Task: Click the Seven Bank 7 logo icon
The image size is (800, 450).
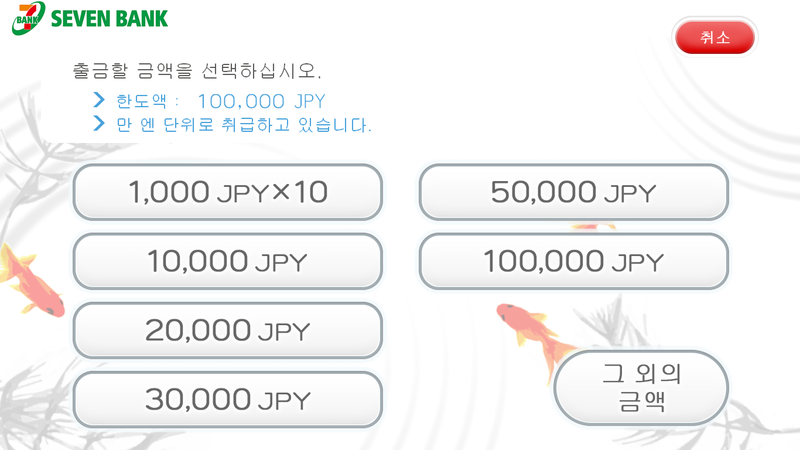Action: (28, 18)
